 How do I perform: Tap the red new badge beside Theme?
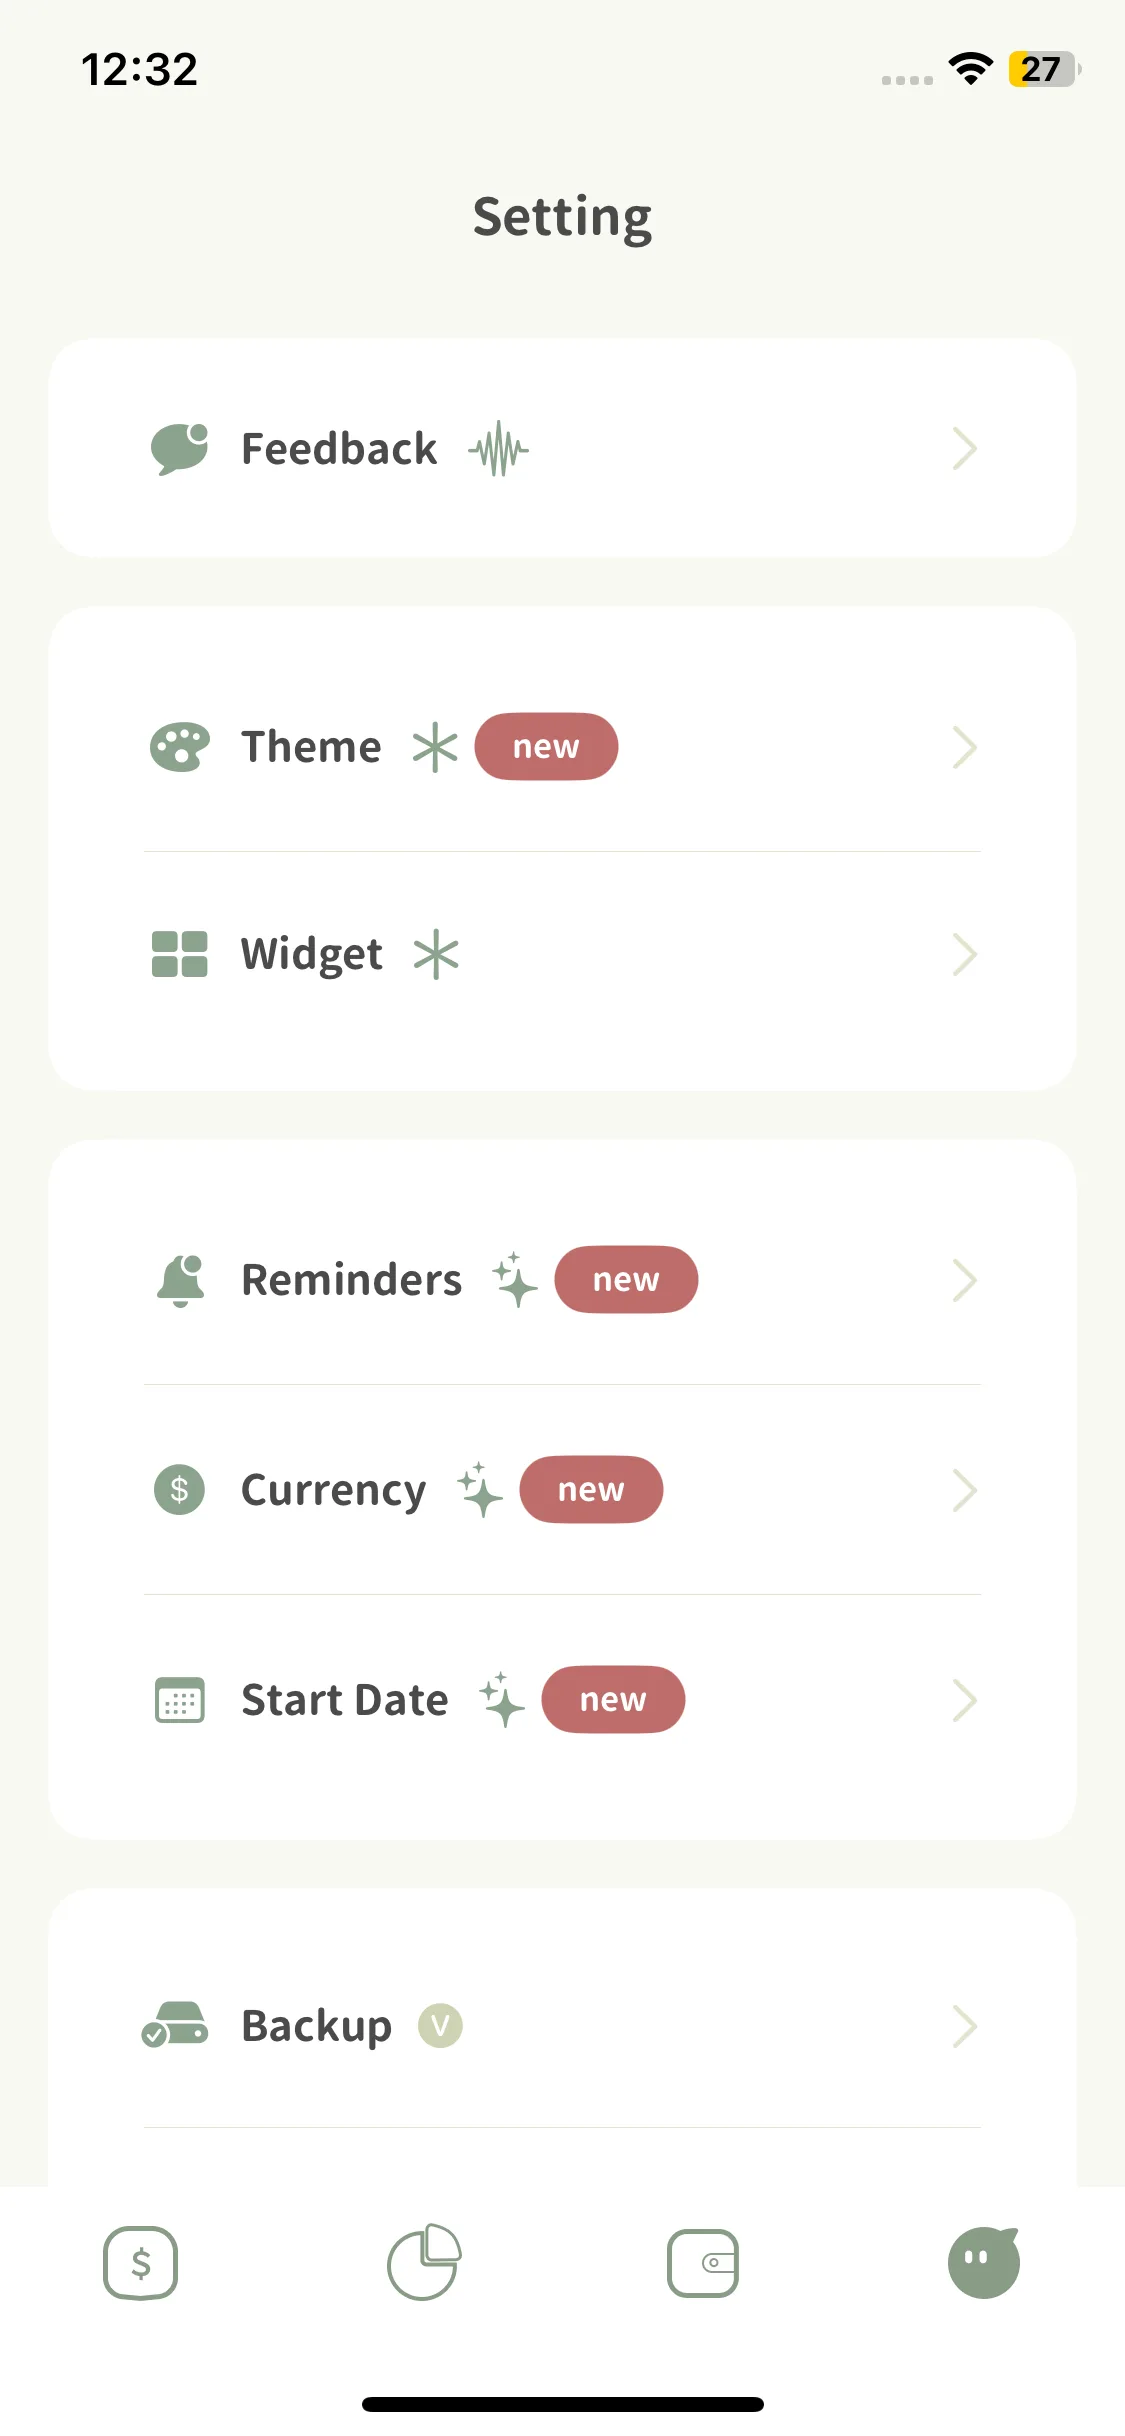pos(546,747)
